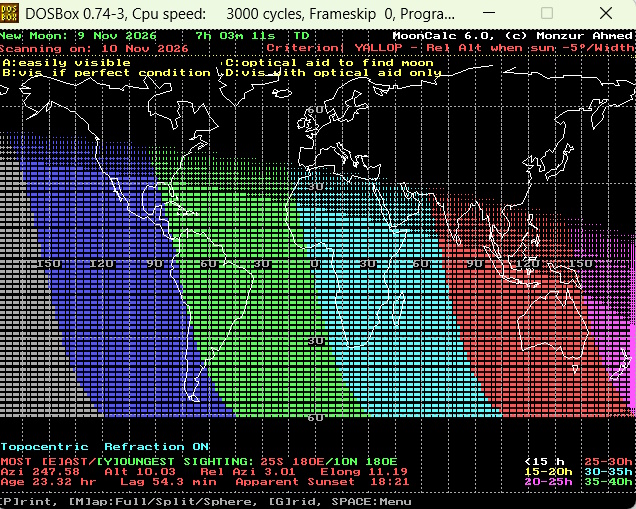Click the 'Elong 11.19' value
Image resolution: width=636 pixels, height=509 pixels.
tap(364, 472)
